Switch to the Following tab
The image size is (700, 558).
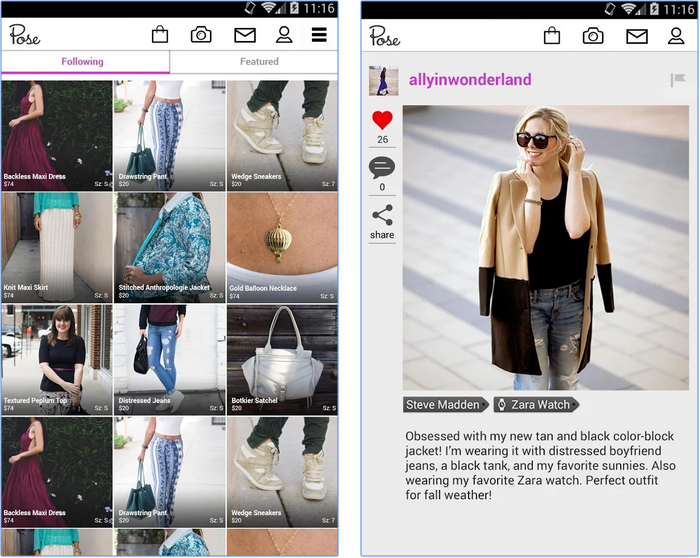click(x=85, y=62)
